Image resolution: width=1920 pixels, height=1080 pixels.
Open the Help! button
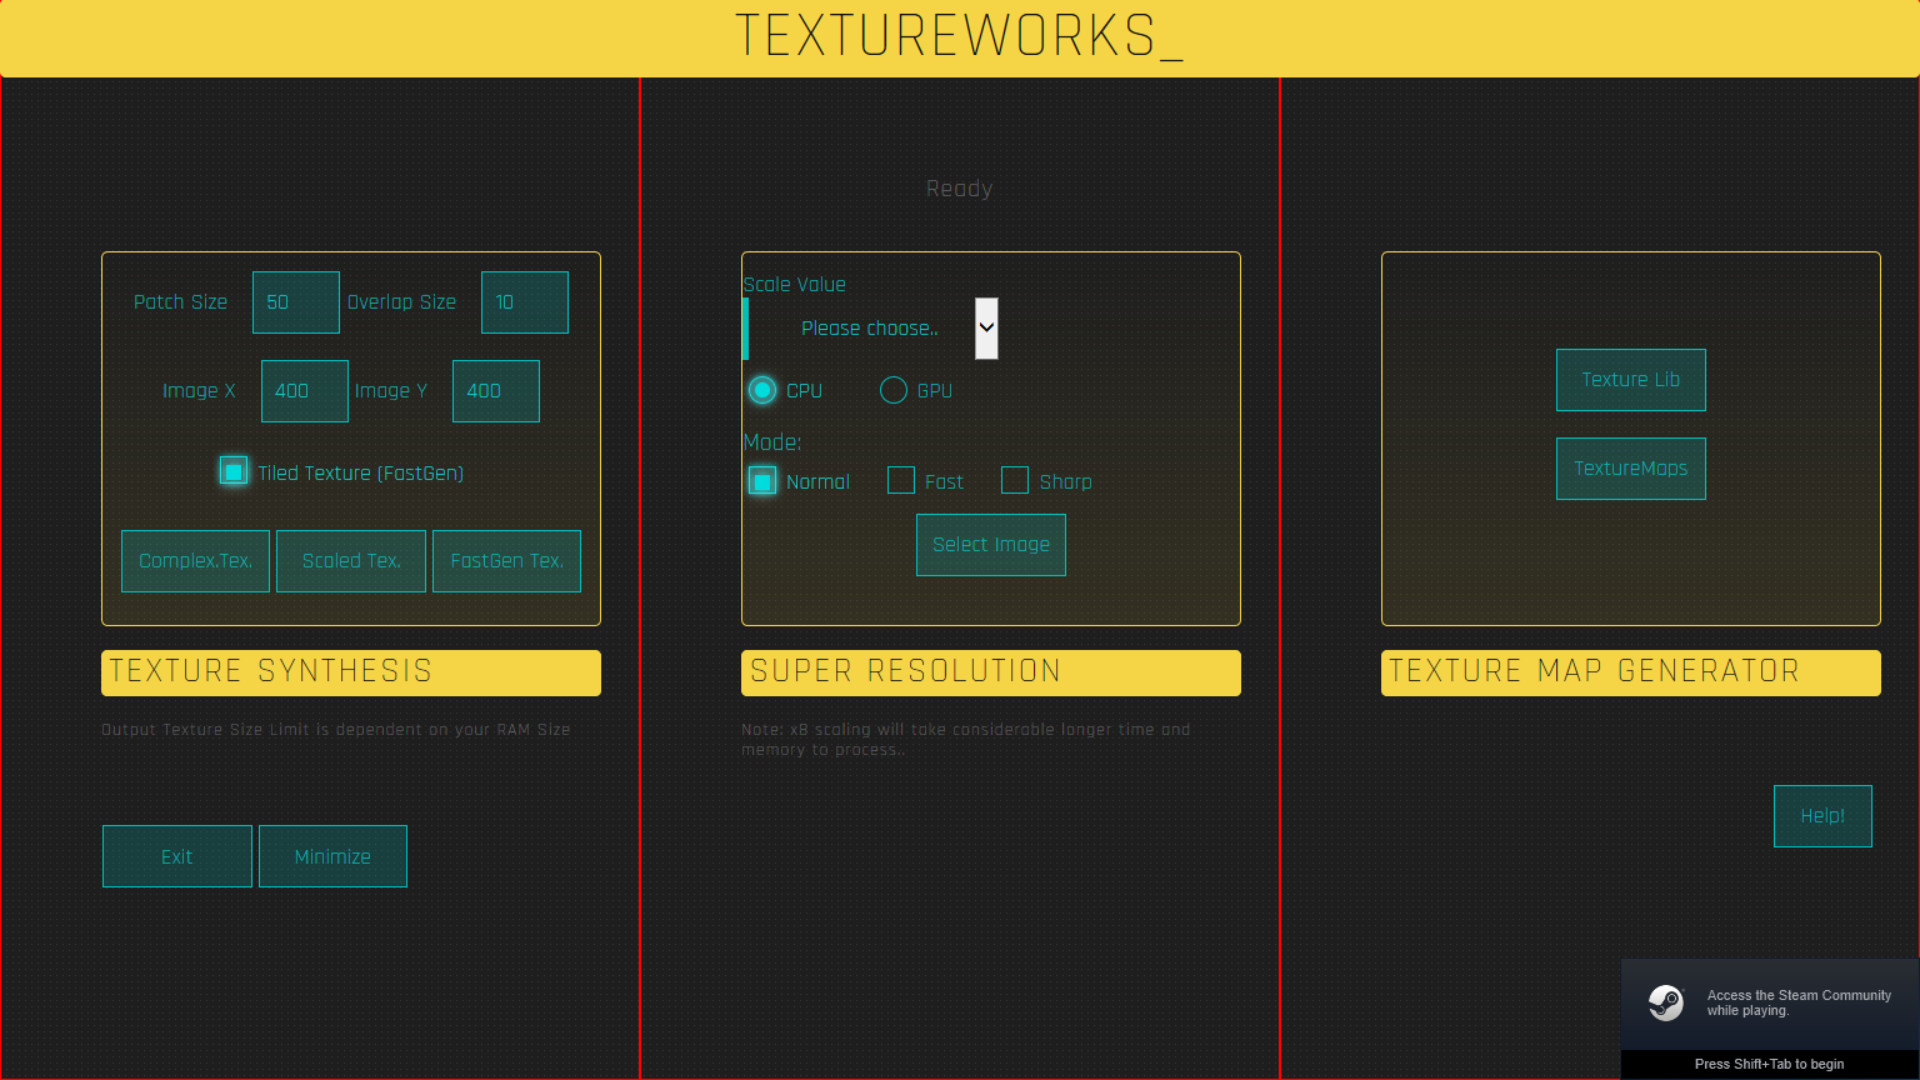[x=1822, y=816]
